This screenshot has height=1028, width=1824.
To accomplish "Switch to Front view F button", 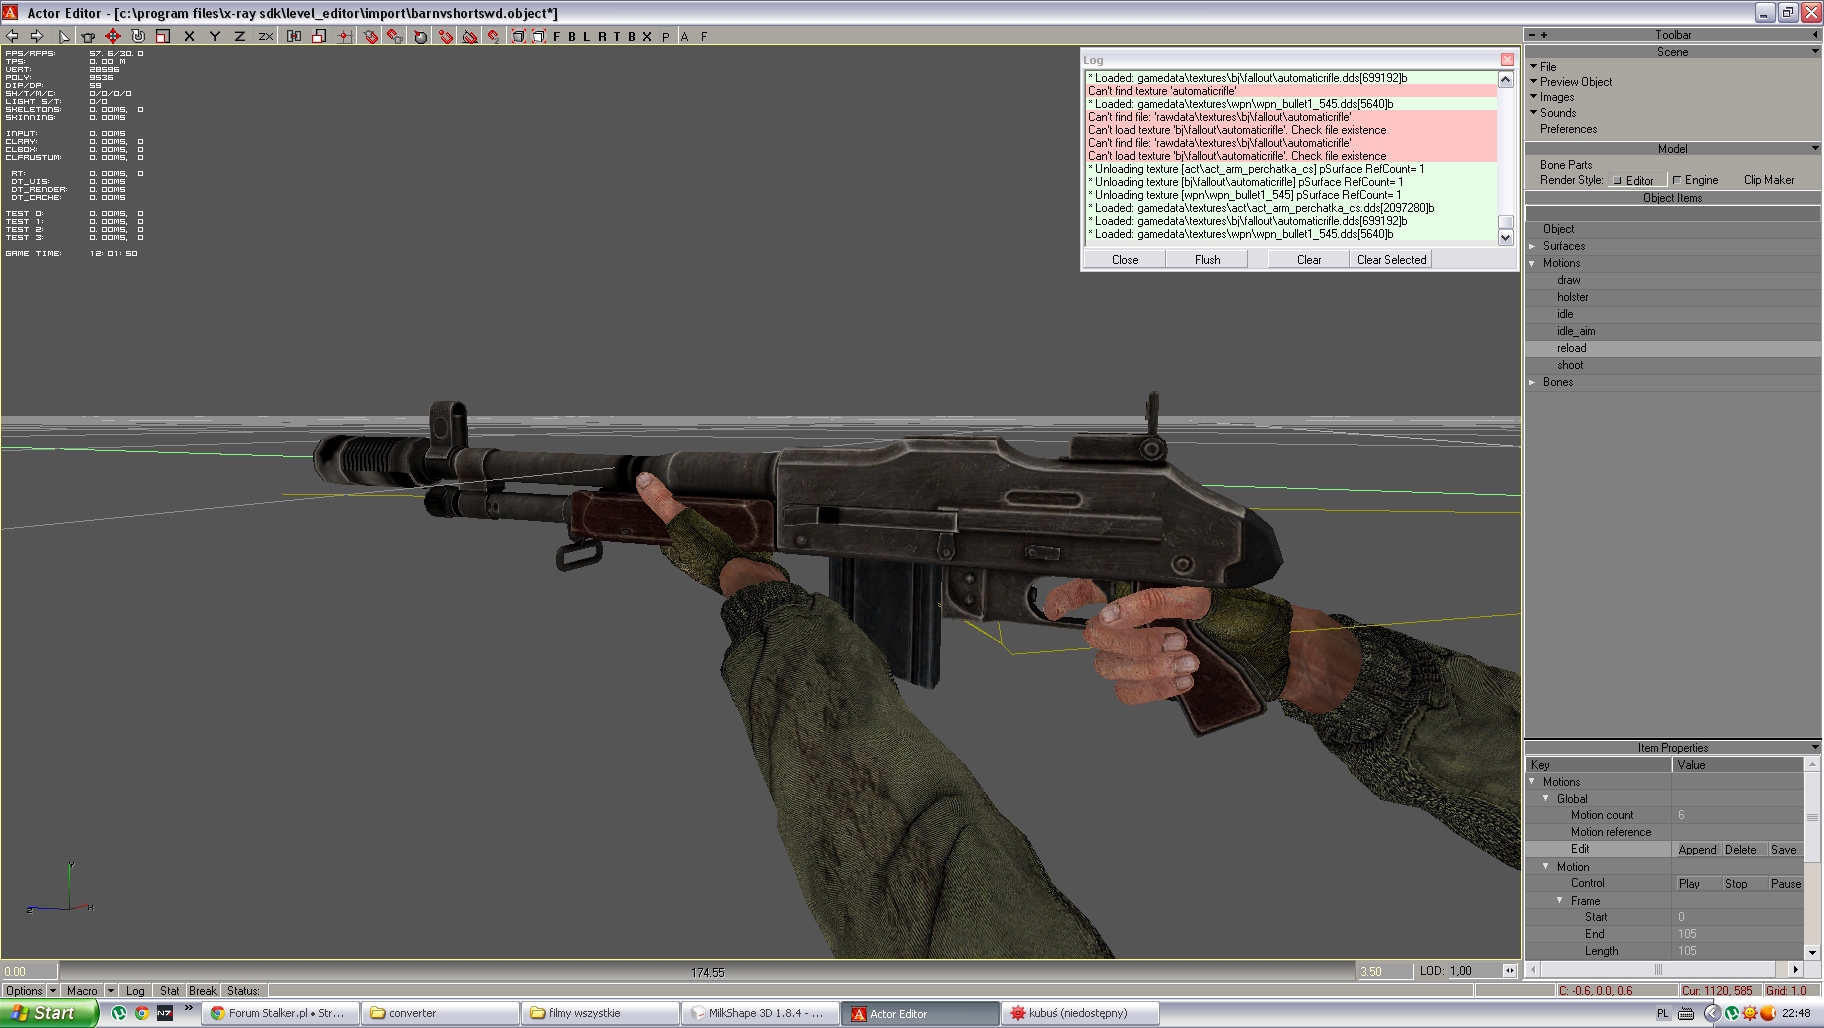I will pos(557,36).
